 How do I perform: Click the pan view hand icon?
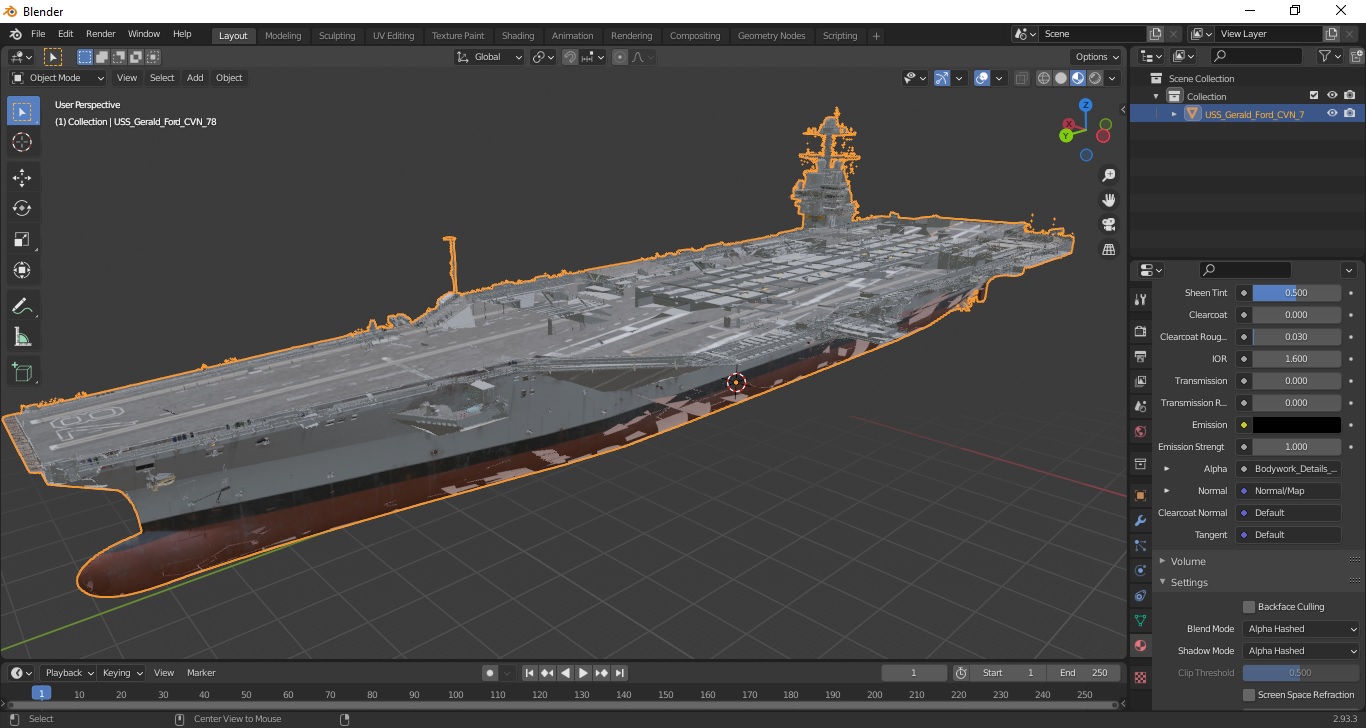point(1108,200)
